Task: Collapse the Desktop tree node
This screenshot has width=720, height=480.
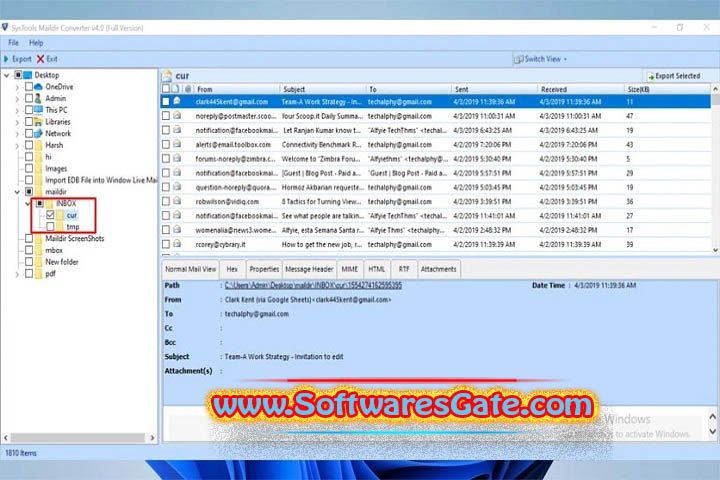Action: (6, 75)
